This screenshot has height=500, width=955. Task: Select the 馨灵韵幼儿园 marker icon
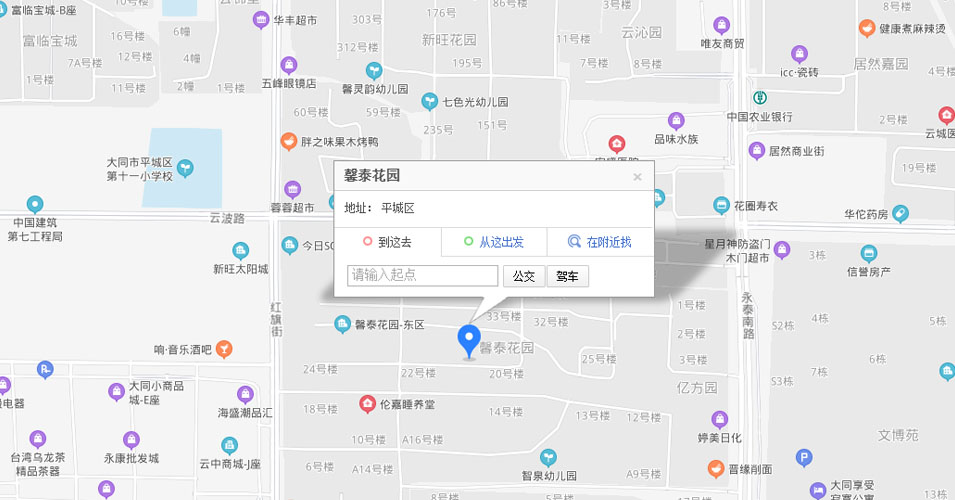click(374, 71)
